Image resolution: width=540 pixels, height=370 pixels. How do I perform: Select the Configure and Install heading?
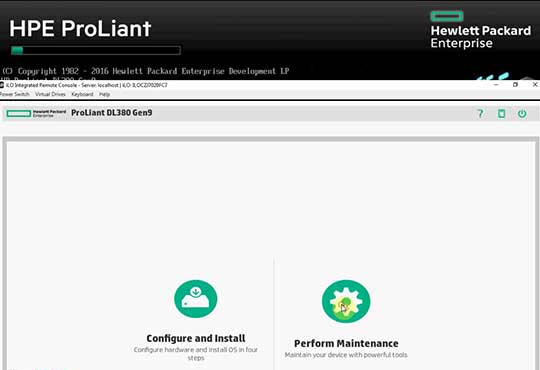[196, 338]
